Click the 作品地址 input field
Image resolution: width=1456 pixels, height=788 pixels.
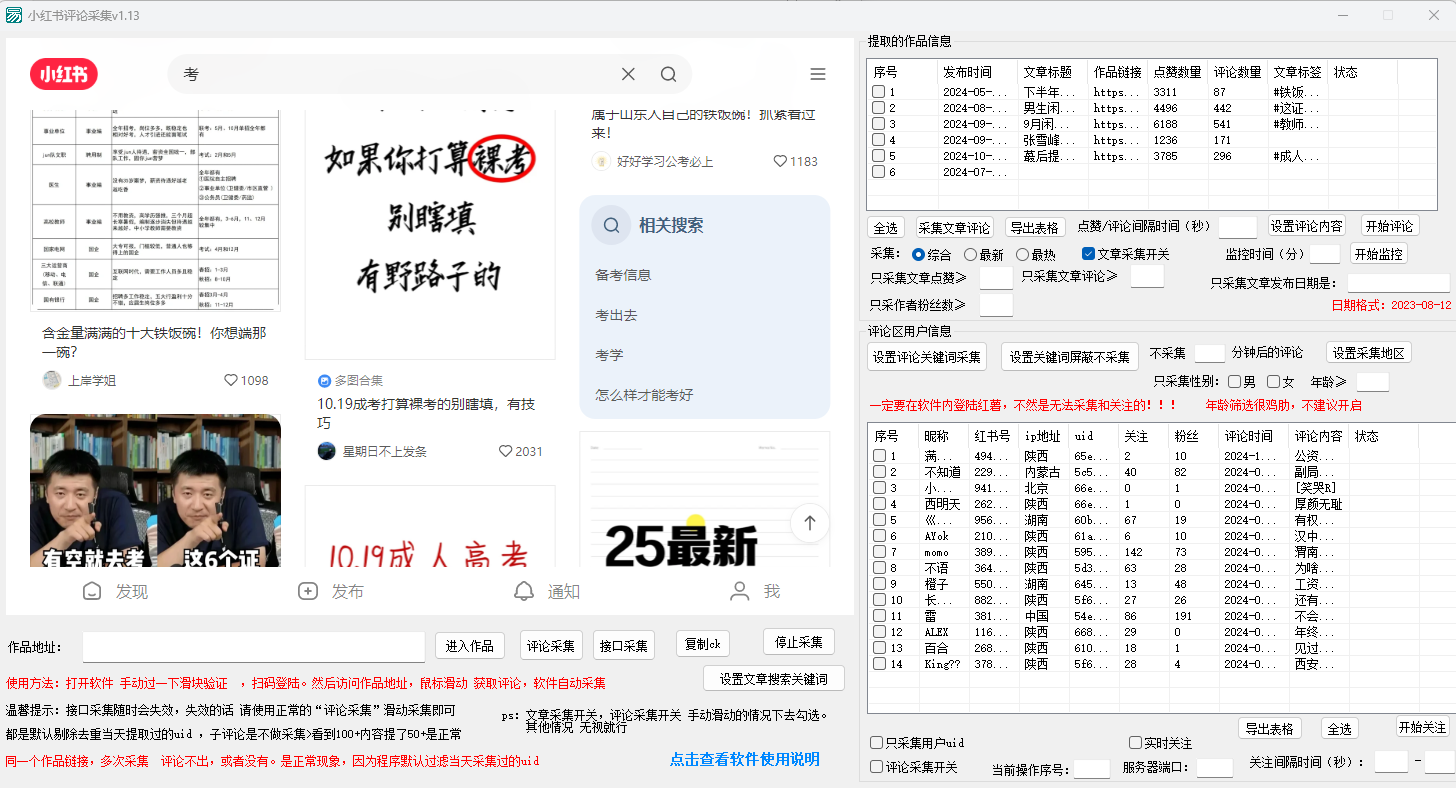tap(253, 647)
